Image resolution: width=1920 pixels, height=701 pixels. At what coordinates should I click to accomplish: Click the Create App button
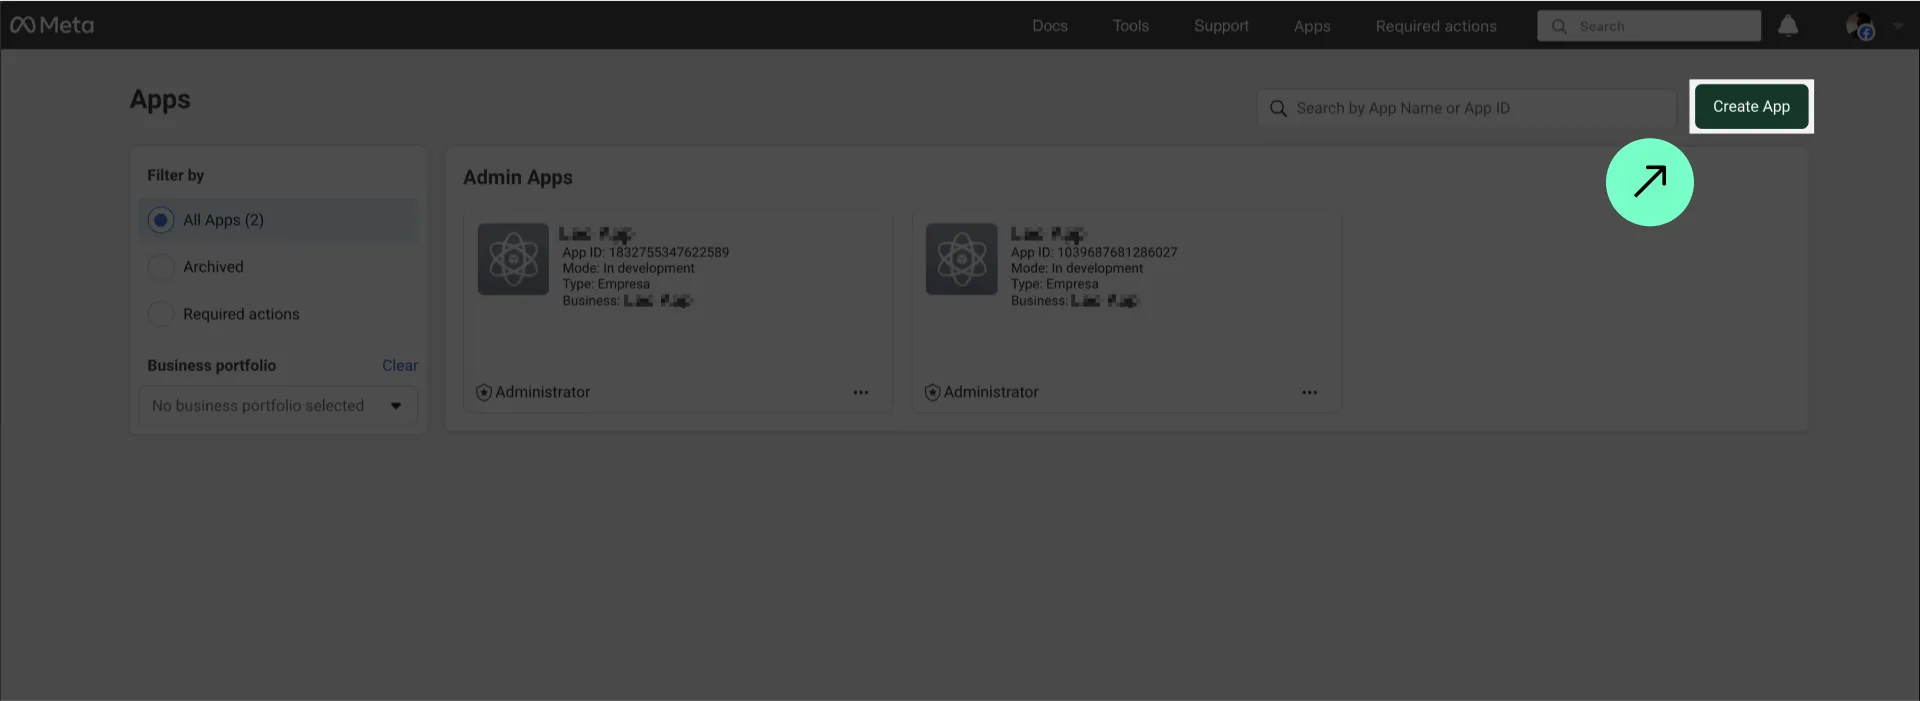point(1751,106)
